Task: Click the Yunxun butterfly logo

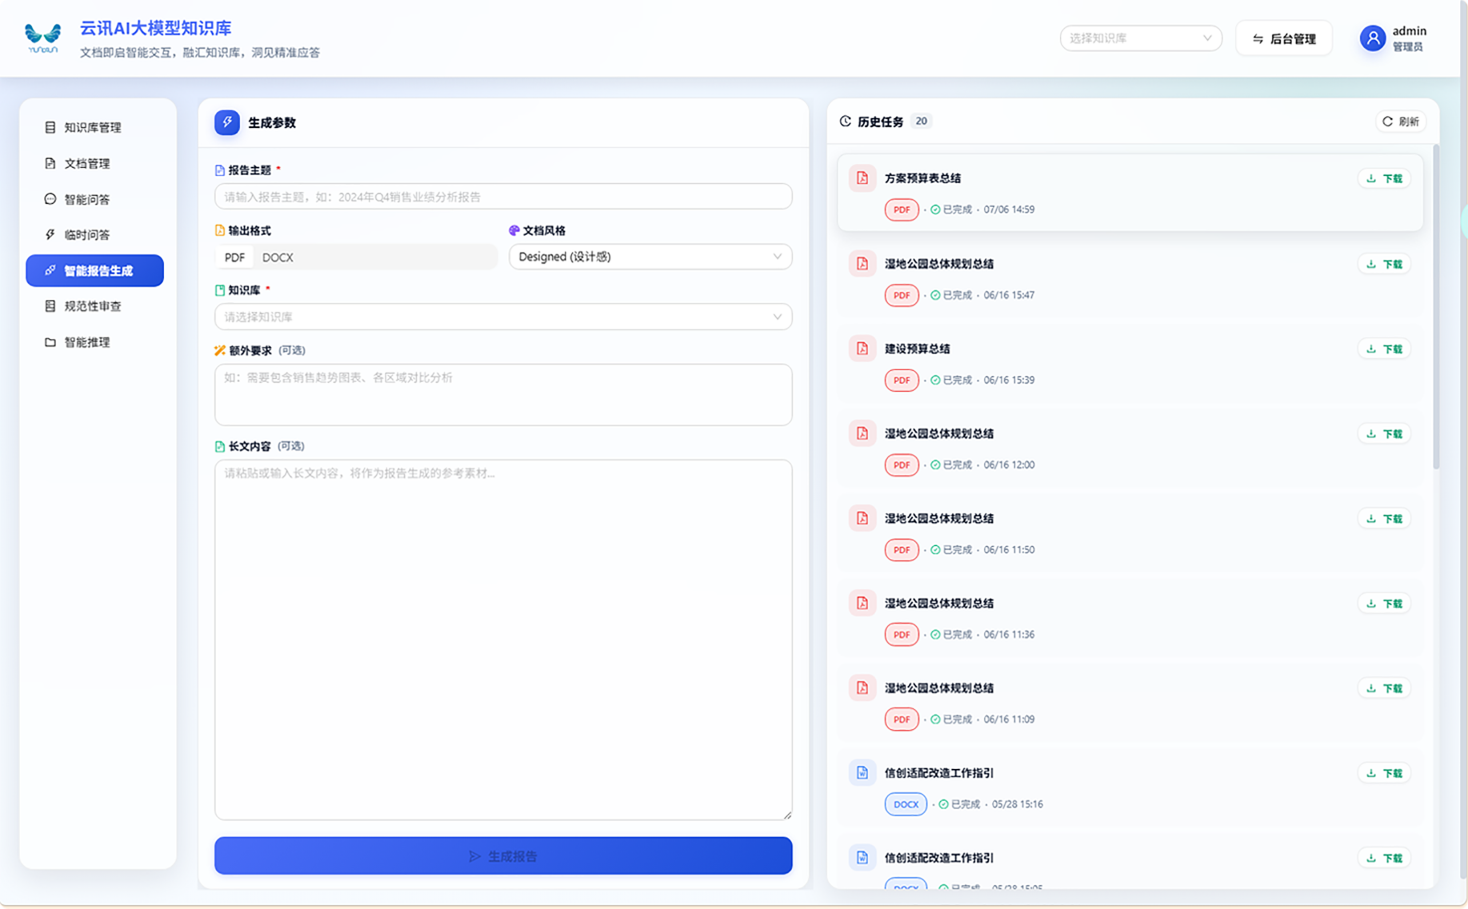Action: [x=43, y=38]
